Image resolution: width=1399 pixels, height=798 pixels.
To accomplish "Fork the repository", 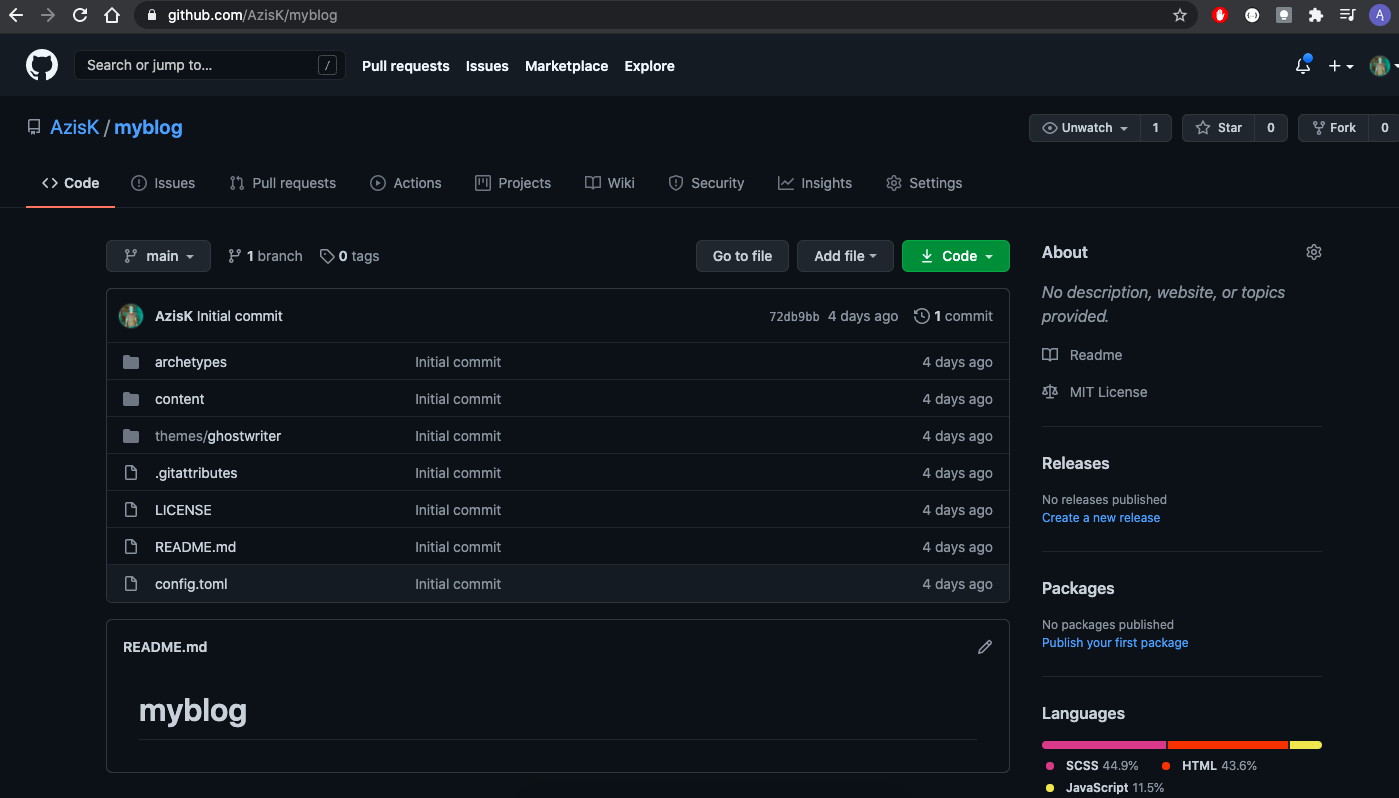I will (1334, 128).
